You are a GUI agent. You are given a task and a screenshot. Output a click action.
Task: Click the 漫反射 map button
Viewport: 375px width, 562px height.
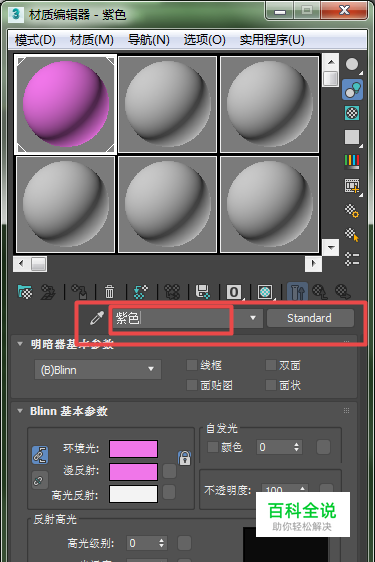pos(170,471)
